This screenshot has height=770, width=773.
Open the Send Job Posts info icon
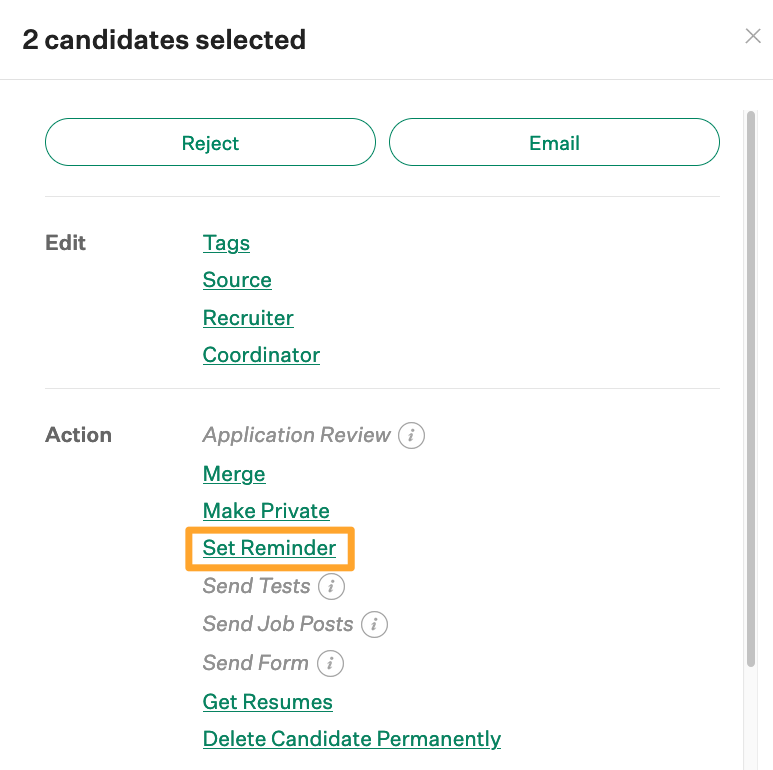point(374,625)
